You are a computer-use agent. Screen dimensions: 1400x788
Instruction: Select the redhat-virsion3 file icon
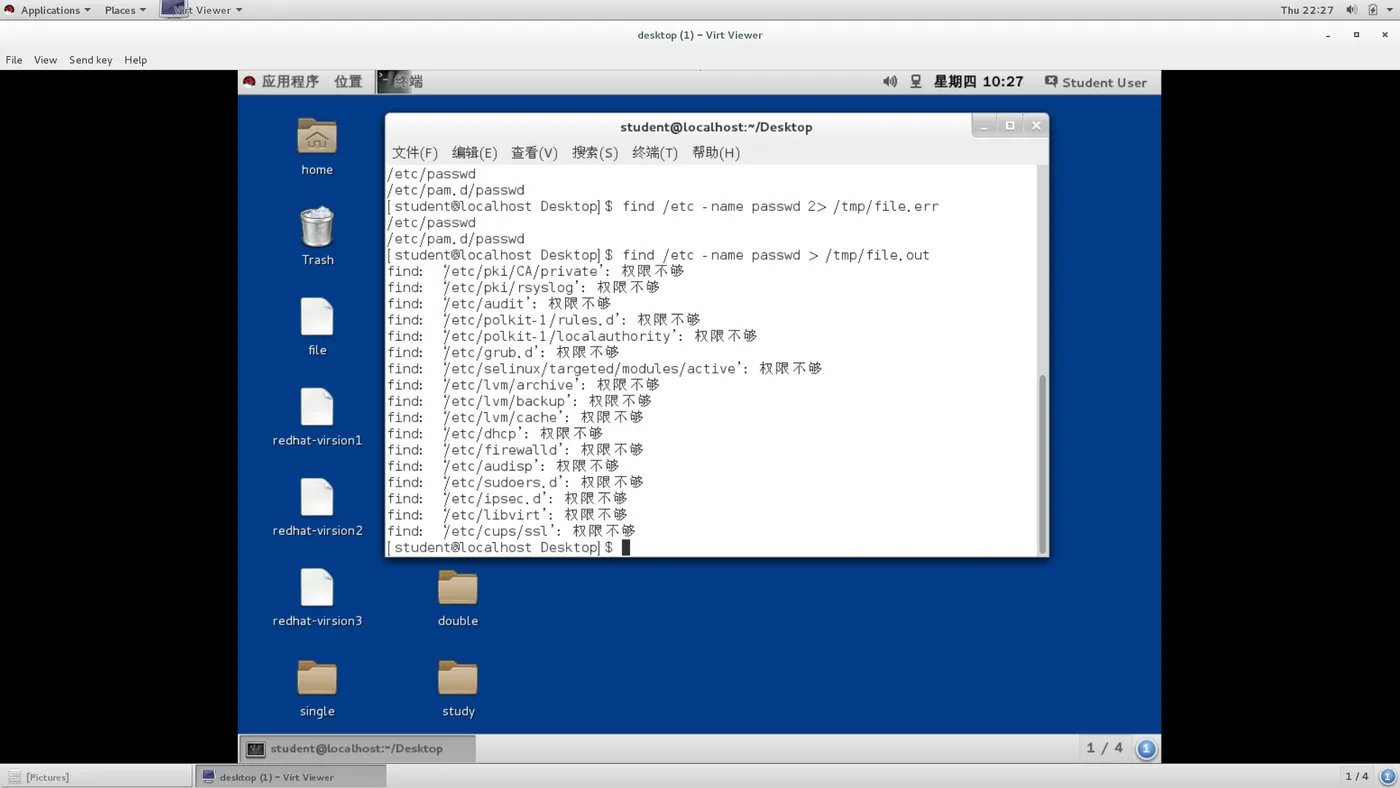(x=317, y=587)
